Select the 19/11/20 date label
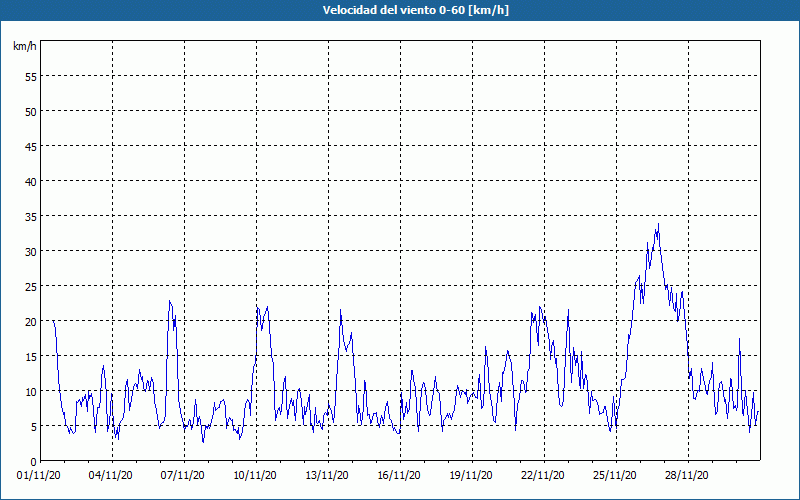800x500 pixels. click(x=471, y=476)
